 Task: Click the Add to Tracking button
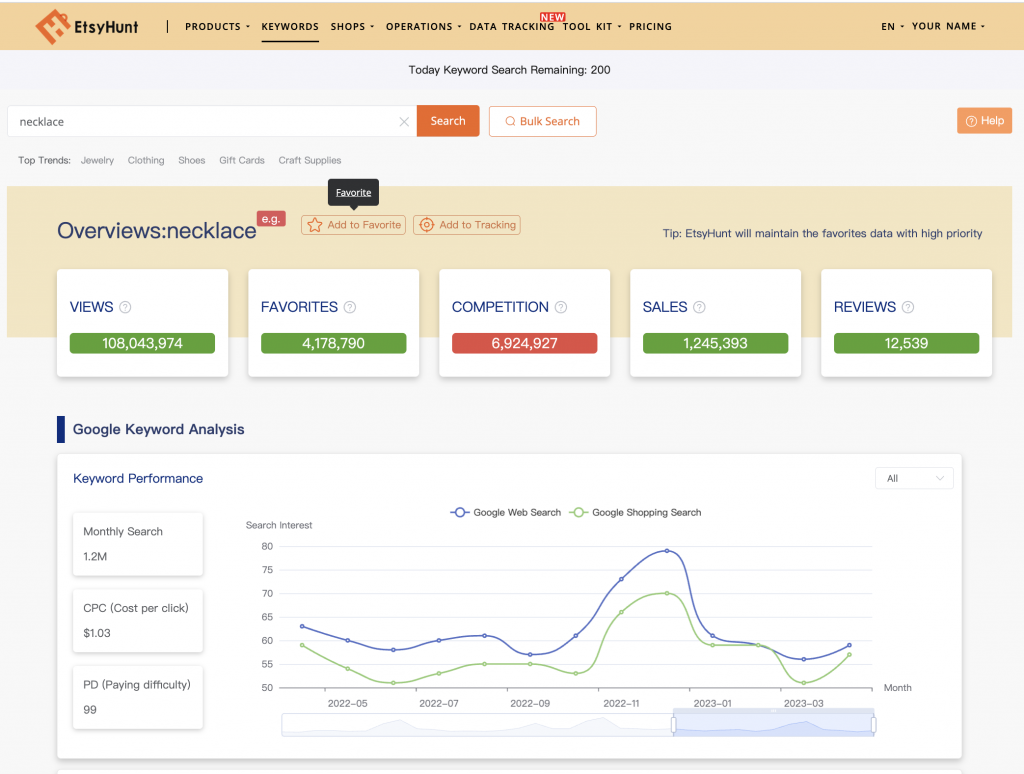[x=467, y=225]
